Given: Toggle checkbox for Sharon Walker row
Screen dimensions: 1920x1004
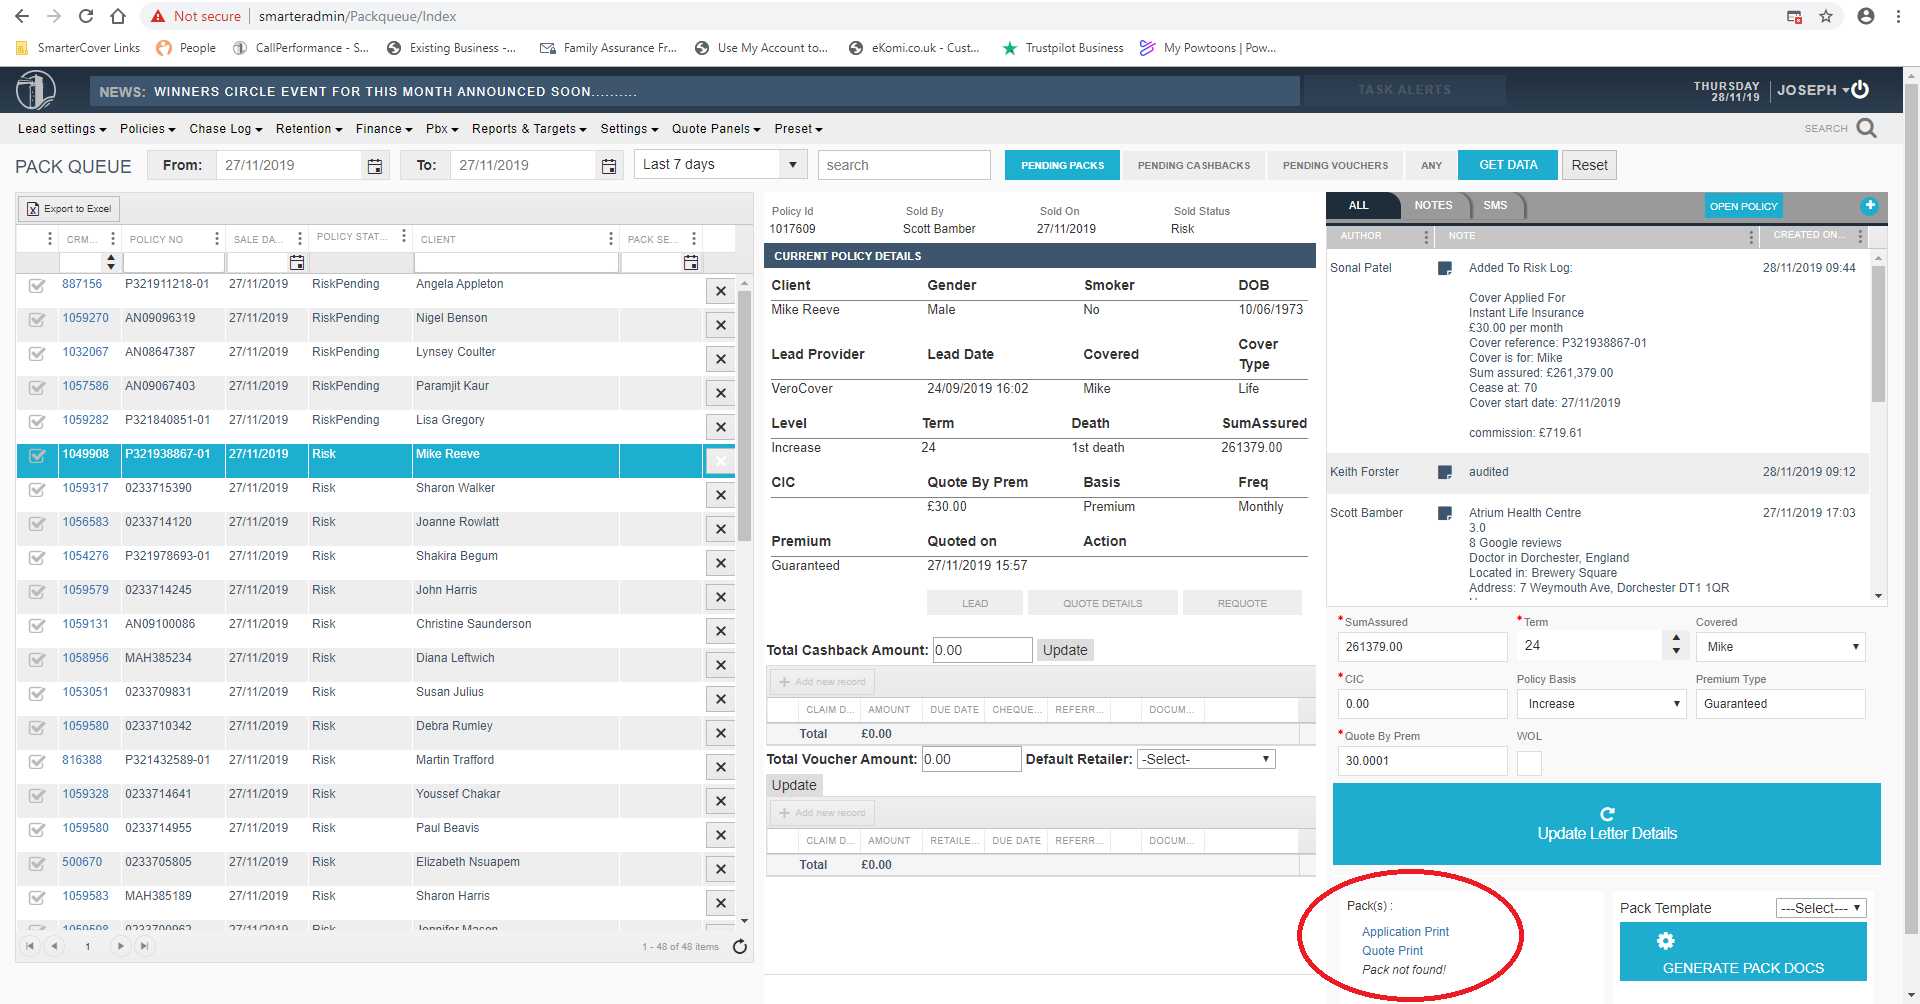Looking at the screenshot, I should [x=37, y=490].
